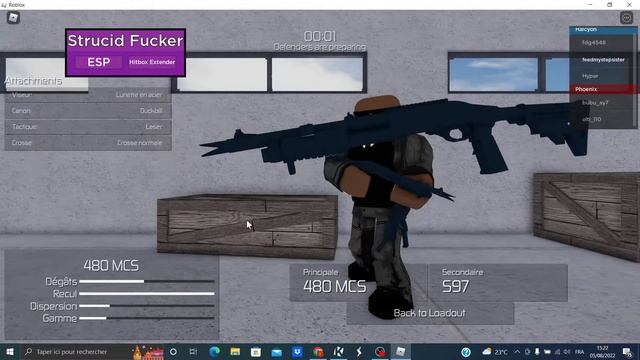Screen dimensions: 640x360
Task: Click the Recul stat bar
Action: 147,293
